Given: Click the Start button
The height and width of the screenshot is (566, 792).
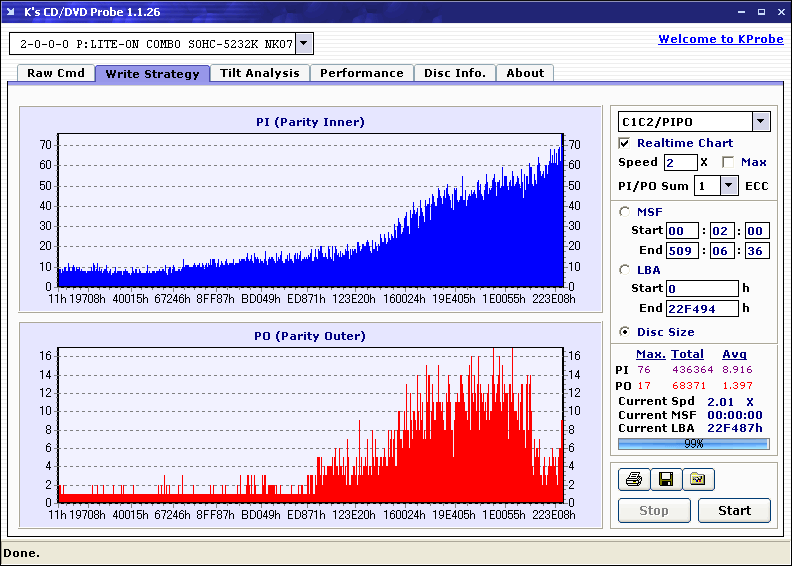Looking at the screenshot, I should click(734, 510).
